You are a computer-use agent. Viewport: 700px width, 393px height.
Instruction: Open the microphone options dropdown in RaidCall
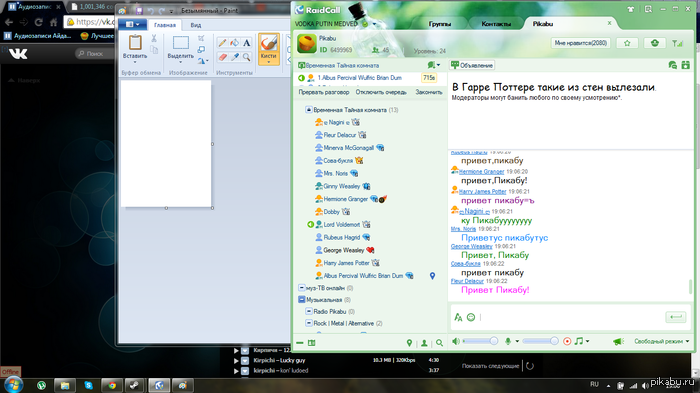click(x=517, y=341)
